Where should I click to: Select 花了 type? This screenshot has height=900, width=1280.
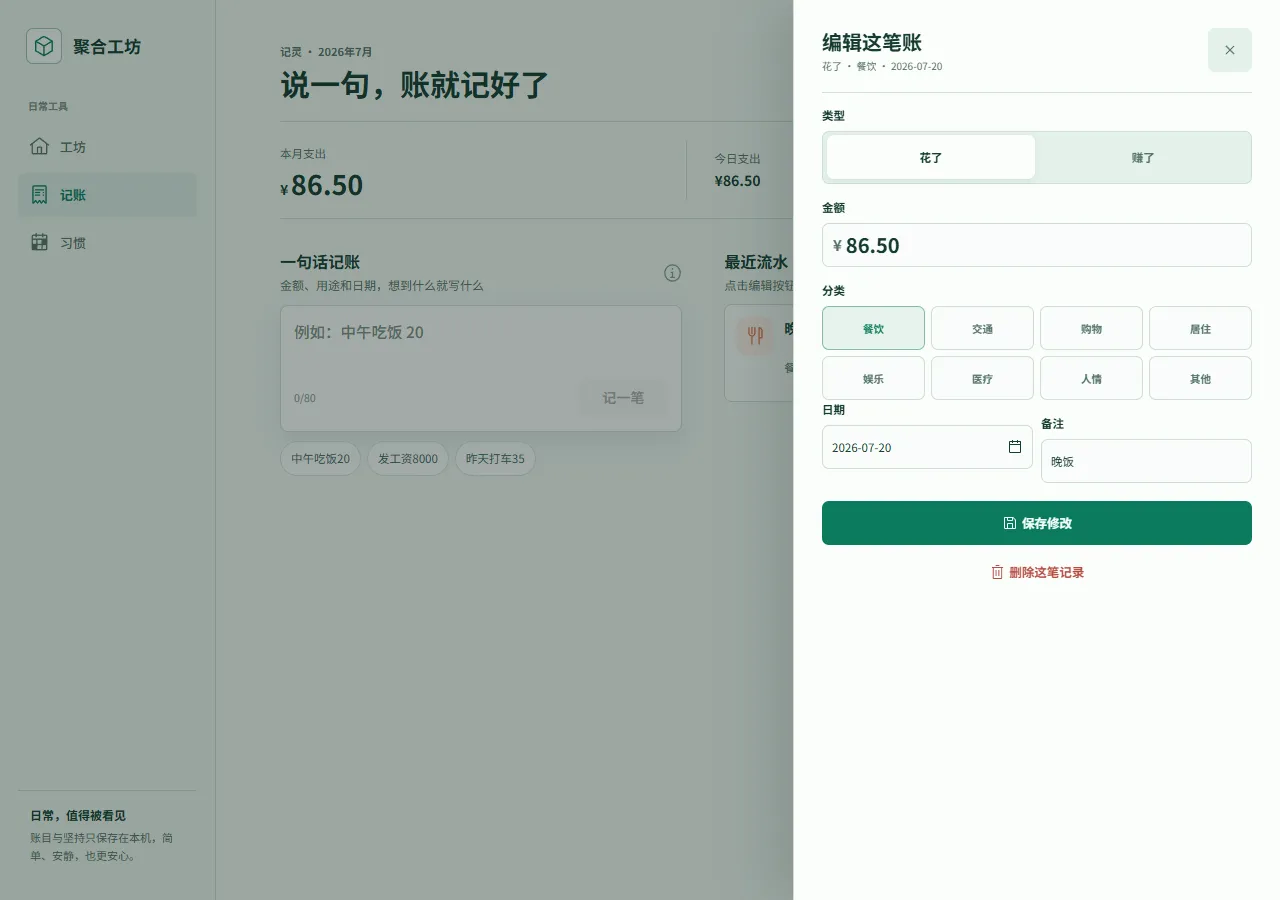tap(931, 158)
